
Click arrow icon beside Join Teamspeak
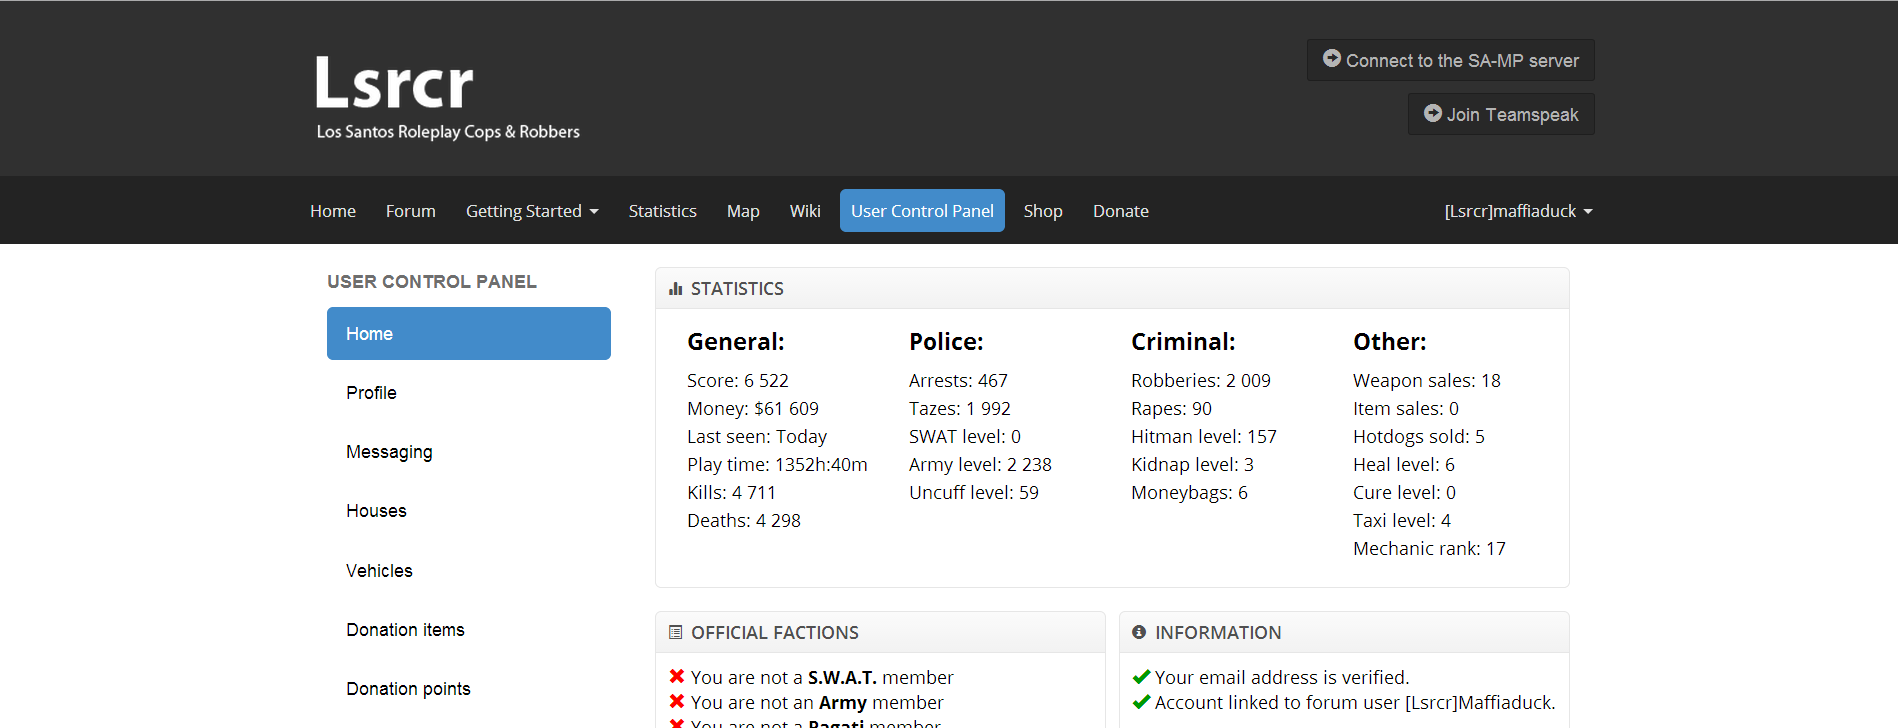[x=1433, y=113]
